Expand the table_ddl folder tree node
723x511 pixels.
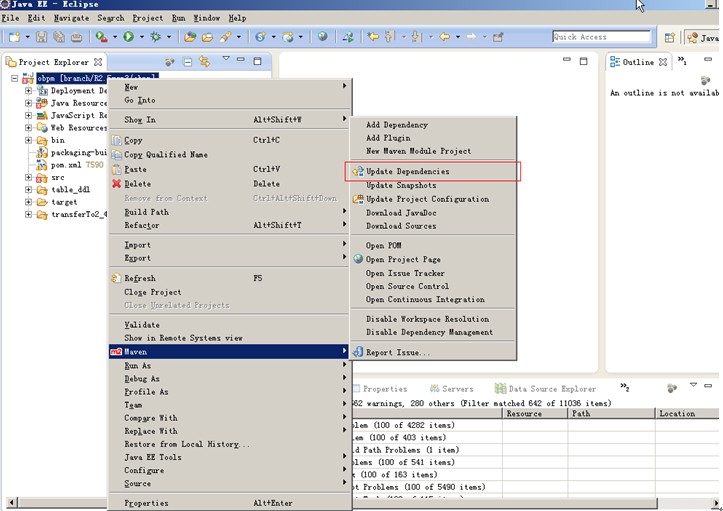[x=29, y=189]
